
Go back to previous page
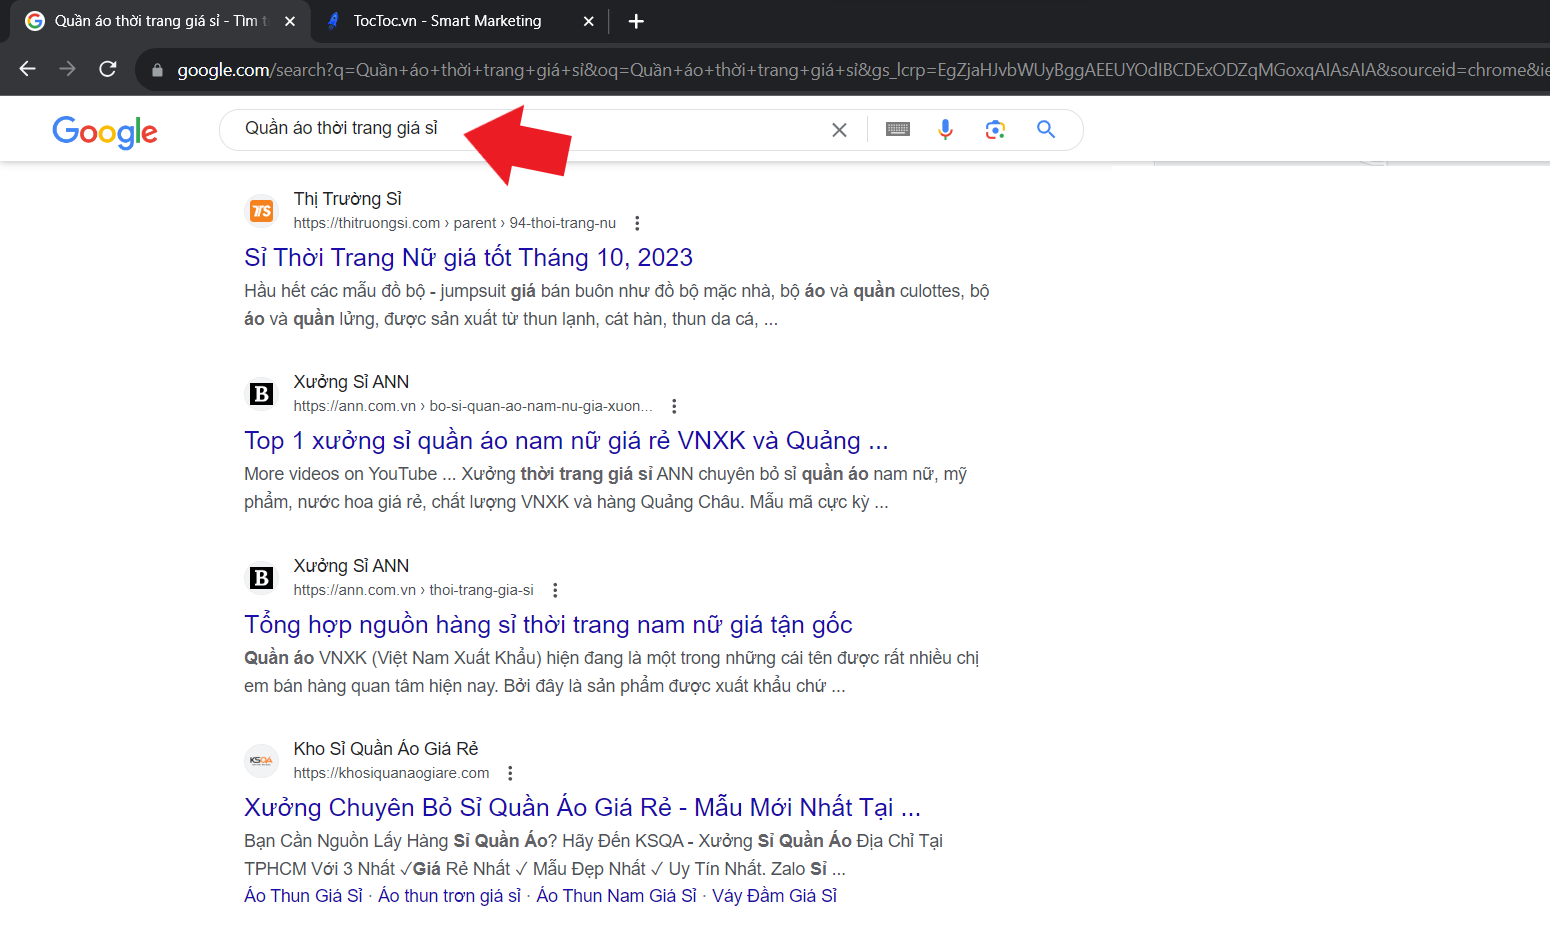[x=28, y=69]
